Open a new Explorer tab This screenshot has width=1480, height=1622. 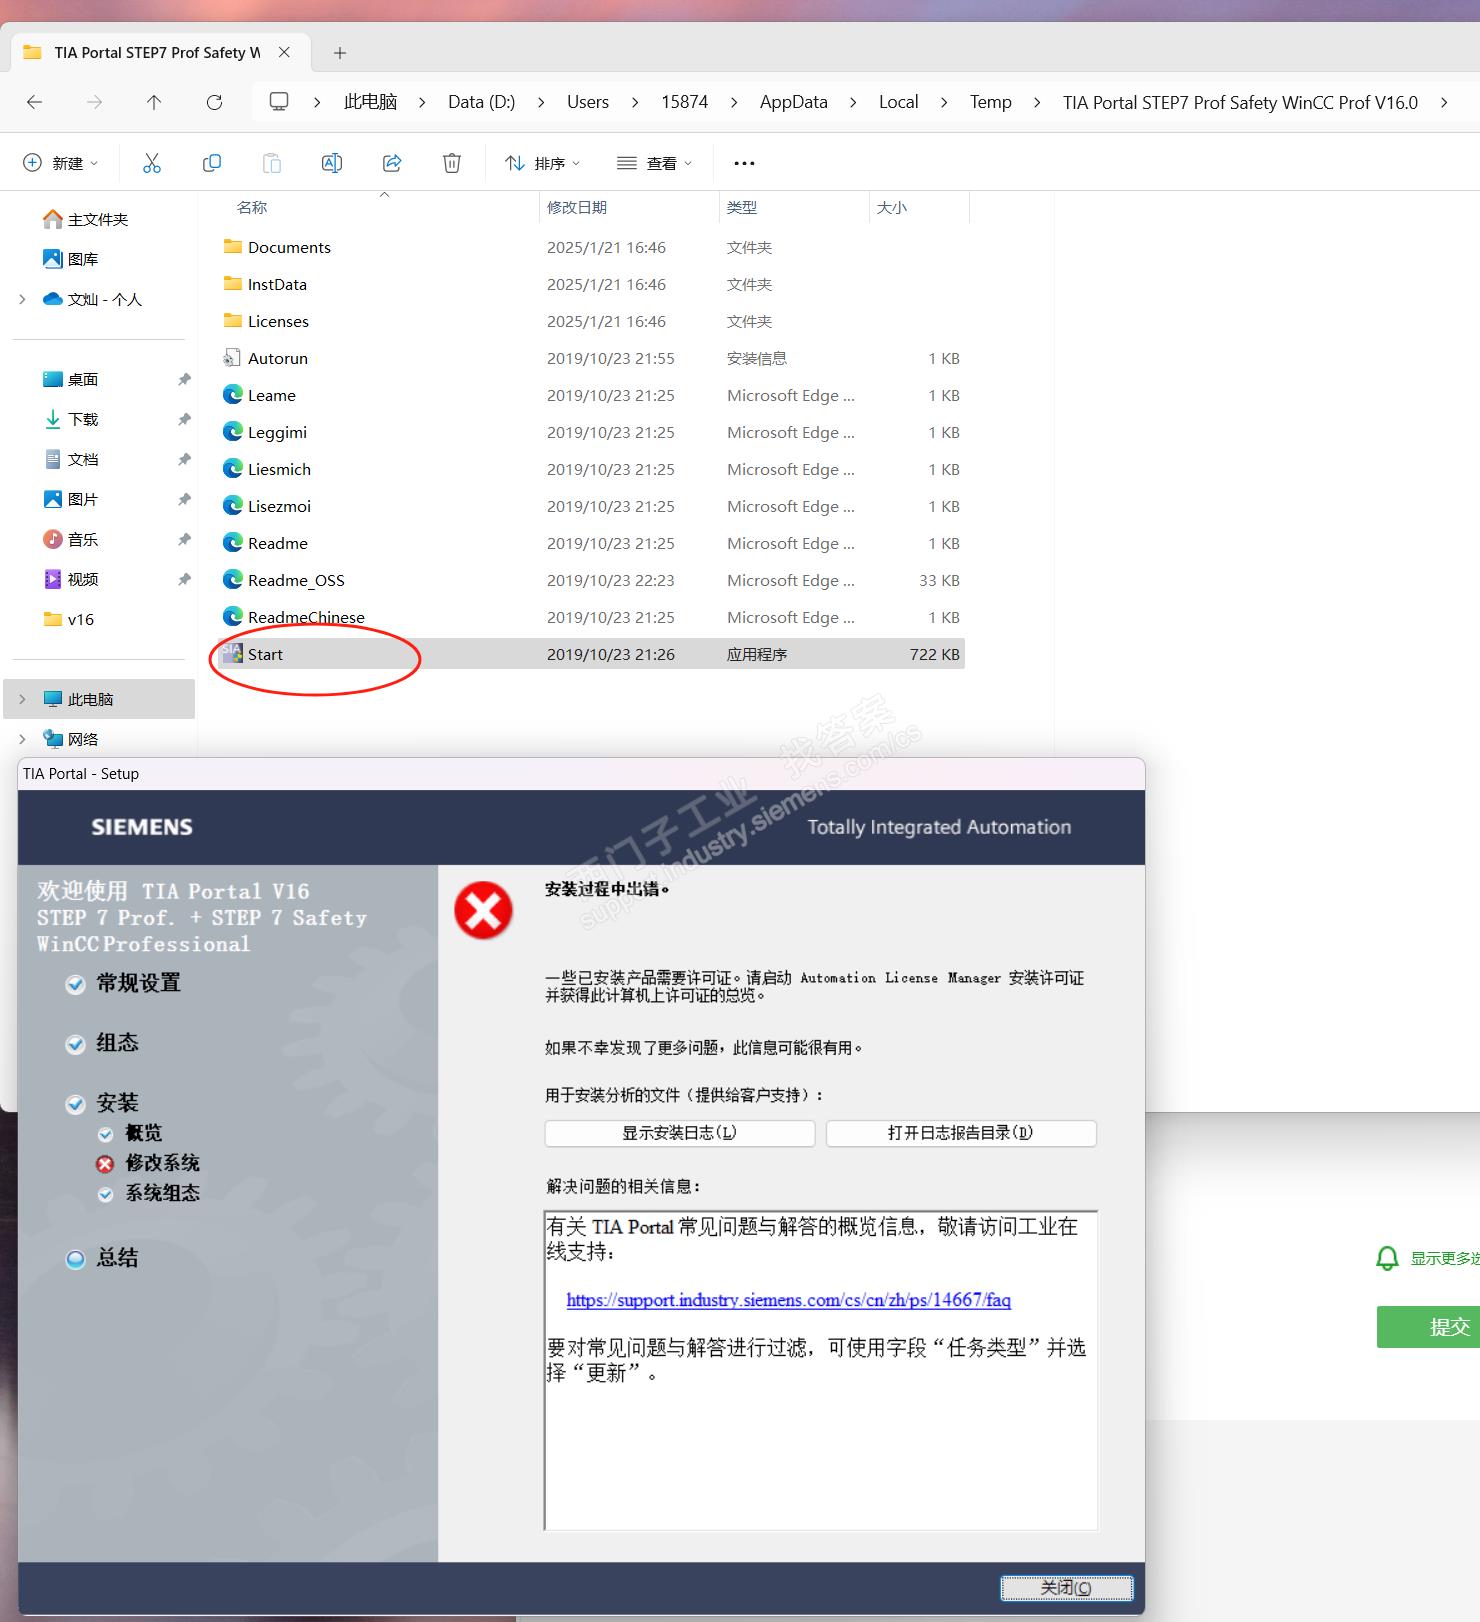pos(340,53)
